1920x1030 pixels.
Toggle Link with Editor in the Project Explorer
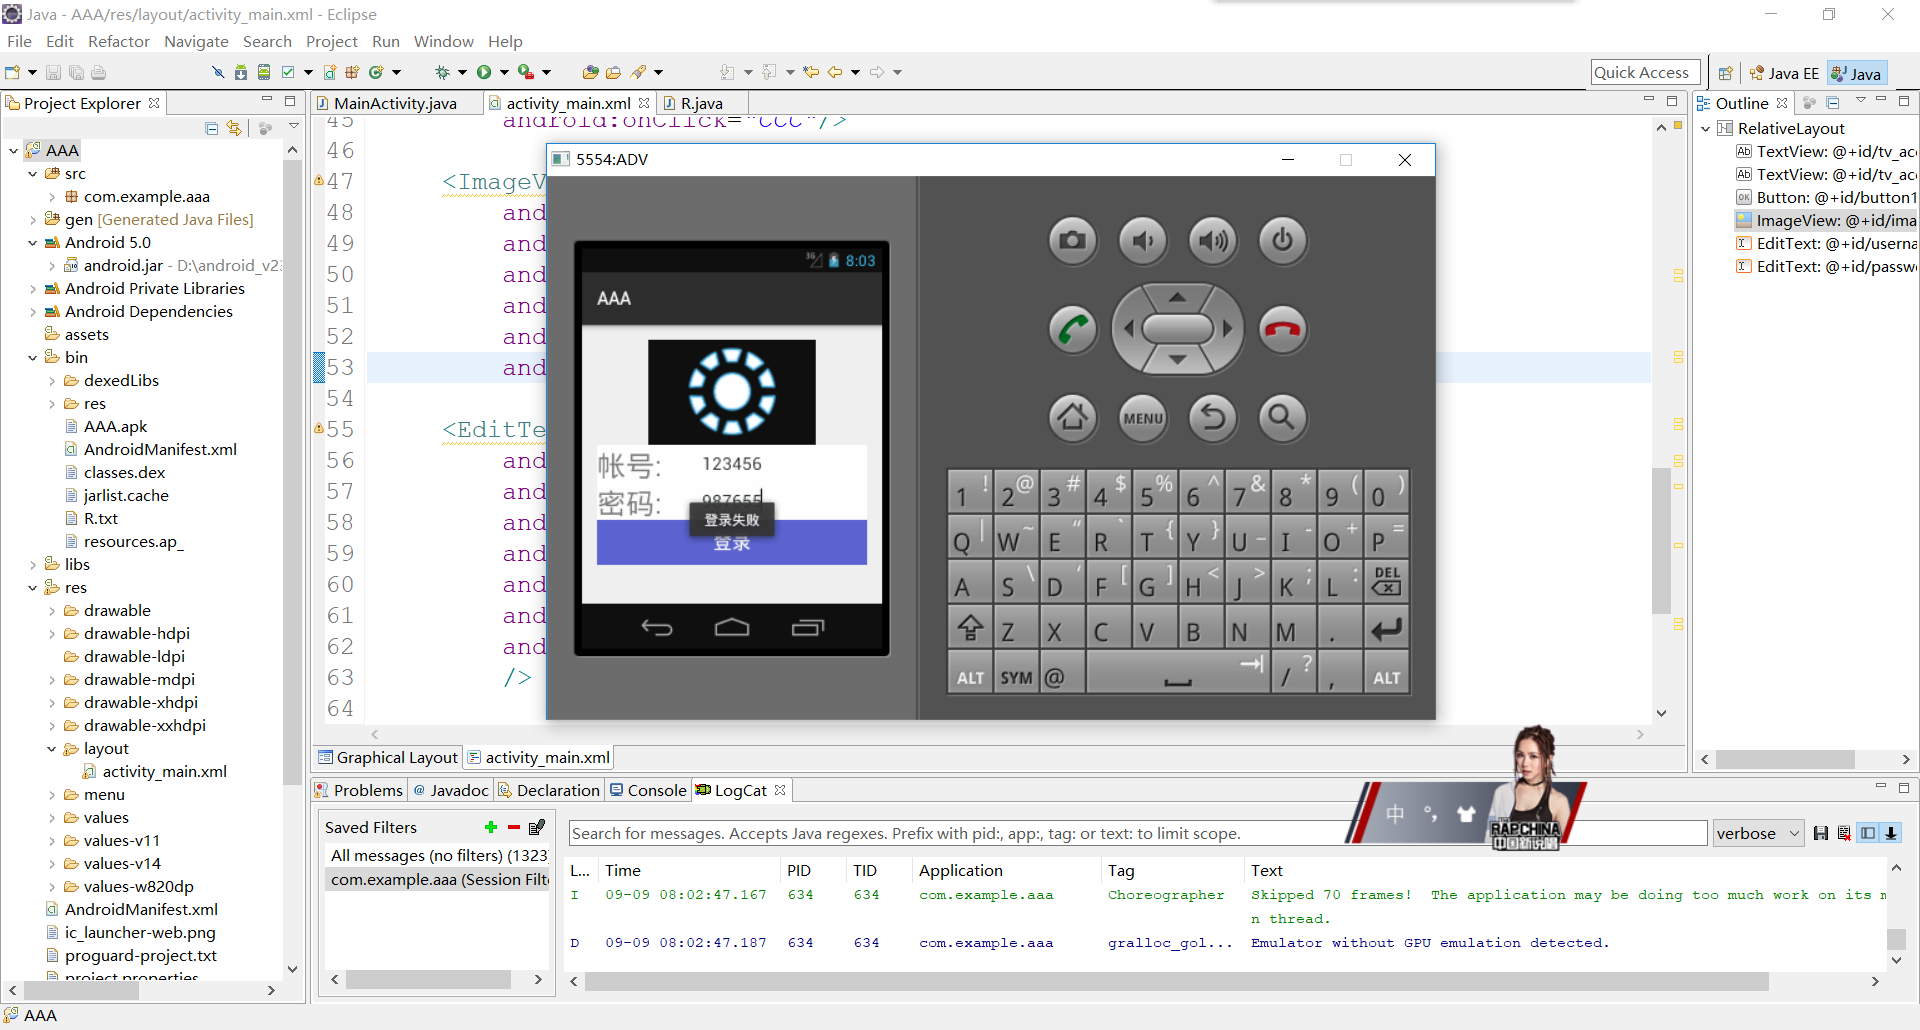click(234, 128)
